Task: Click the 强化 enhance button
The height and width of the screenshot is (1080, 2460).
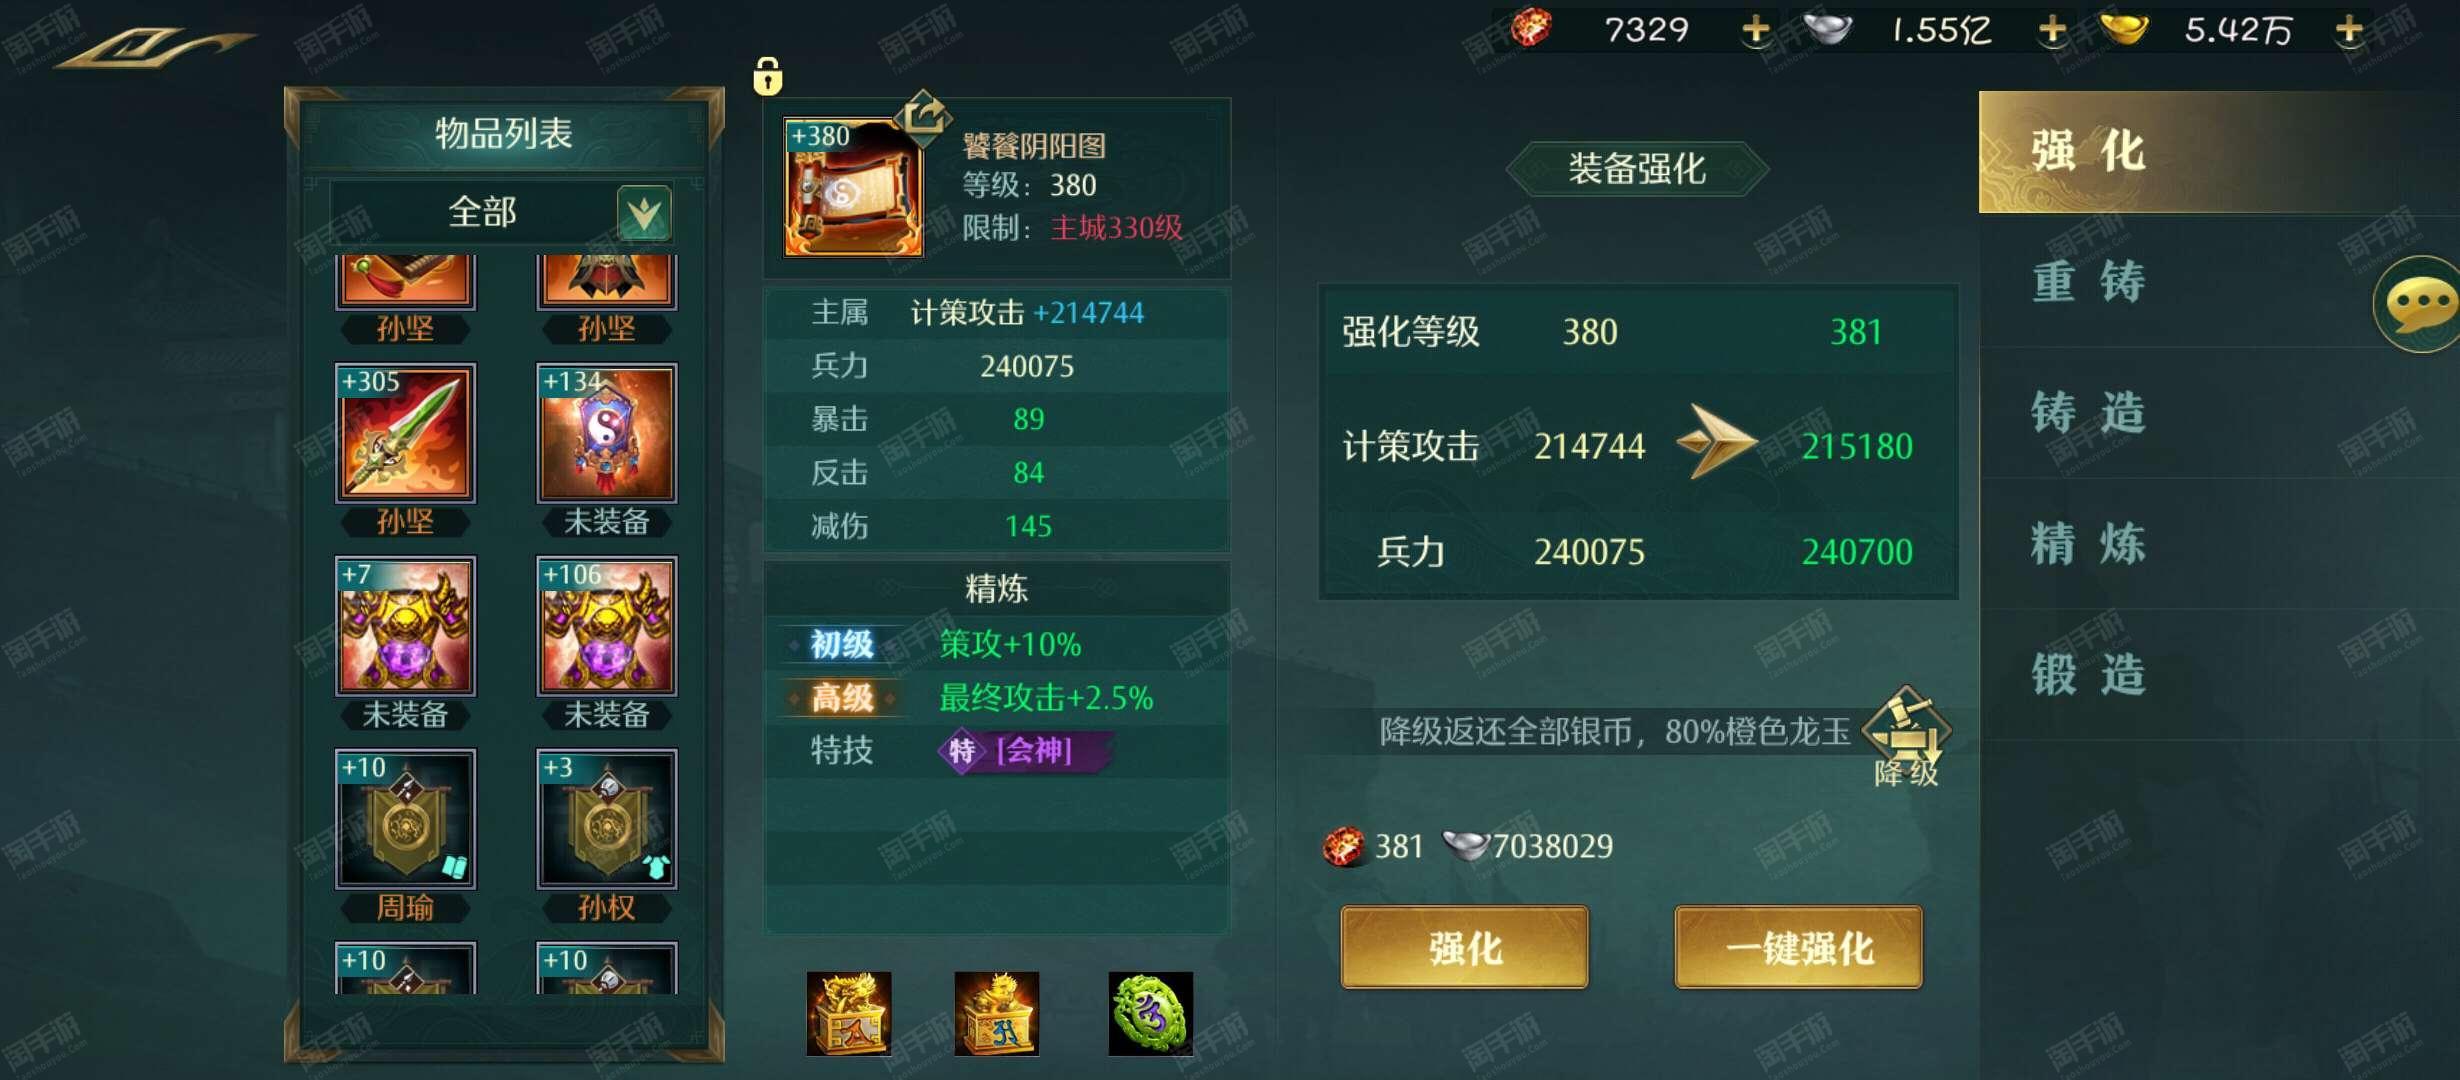Action: coord(1464,947)
